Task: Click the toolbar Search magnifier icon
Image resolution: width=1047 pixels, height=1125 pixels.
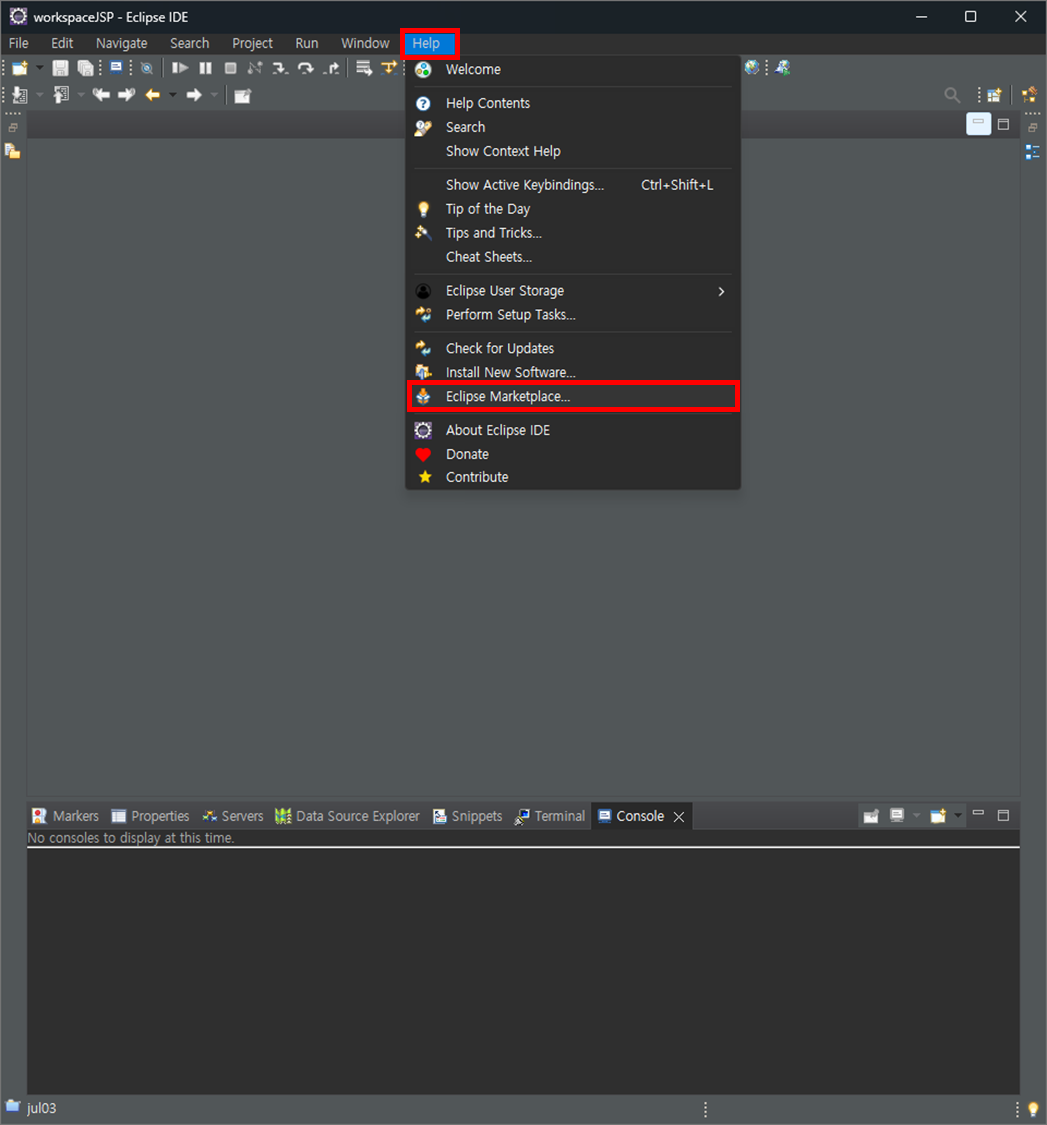Action: (x=952, y=95)
